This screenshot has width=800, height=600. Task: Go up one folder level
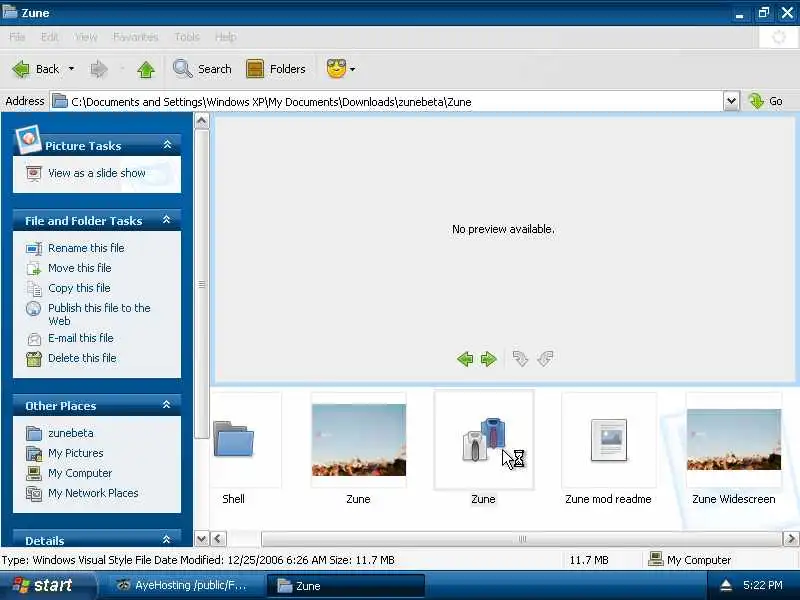146,69
